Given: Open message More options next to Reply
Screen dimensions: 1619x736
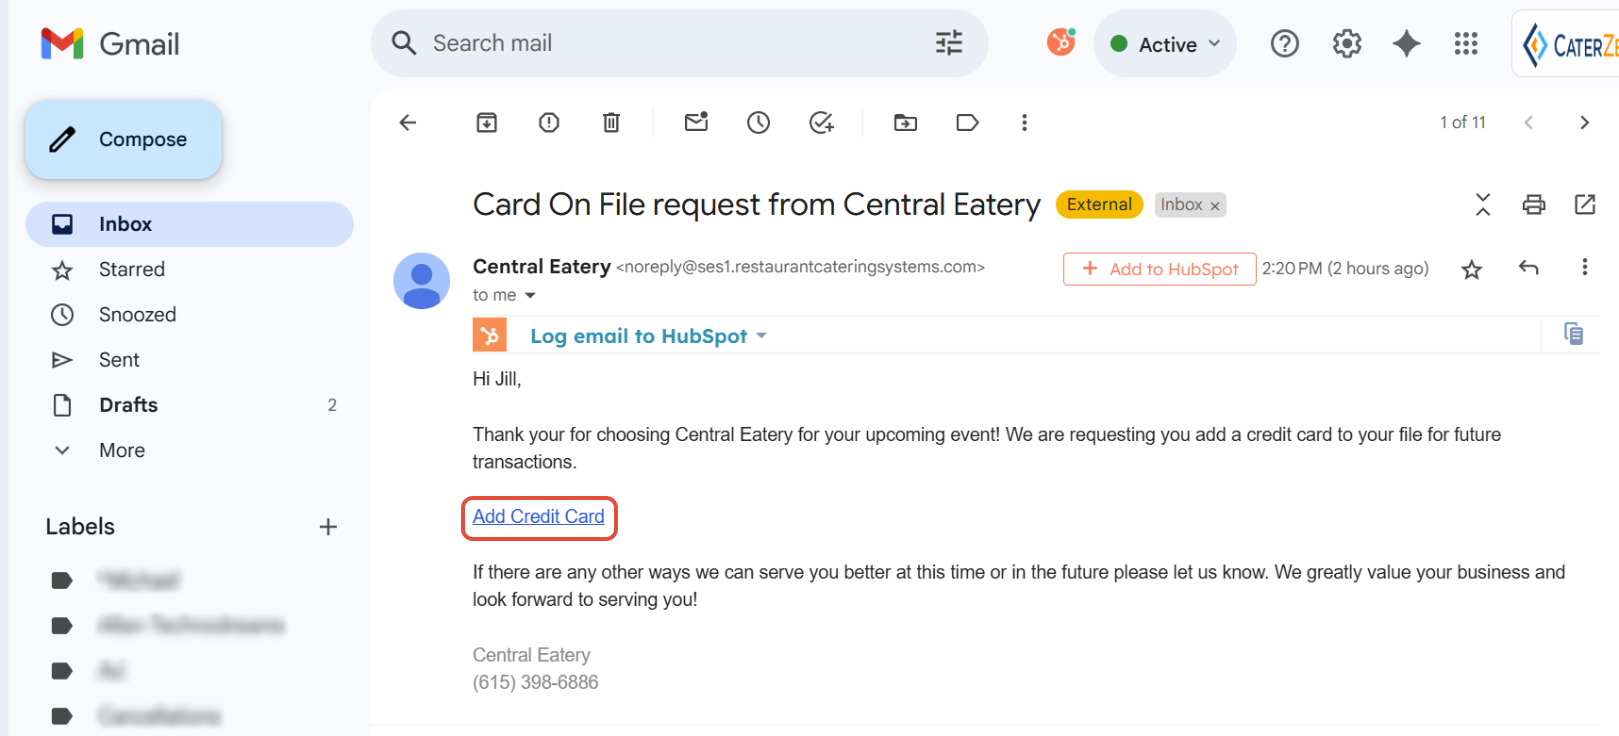Looking at the screenshot, I should pos(1585,268).
